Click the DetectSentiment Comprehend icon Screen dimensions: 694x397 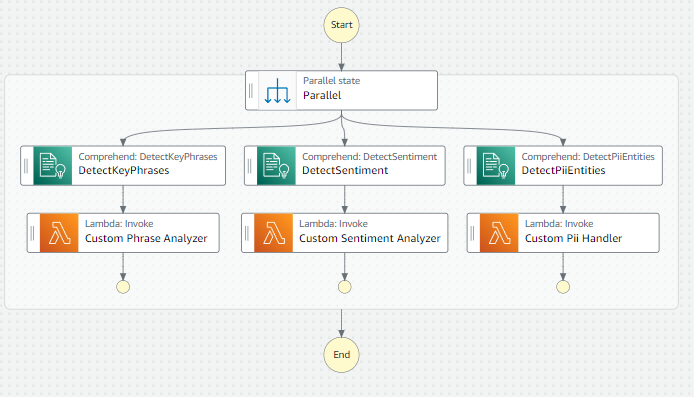click(x=276, y=166)
